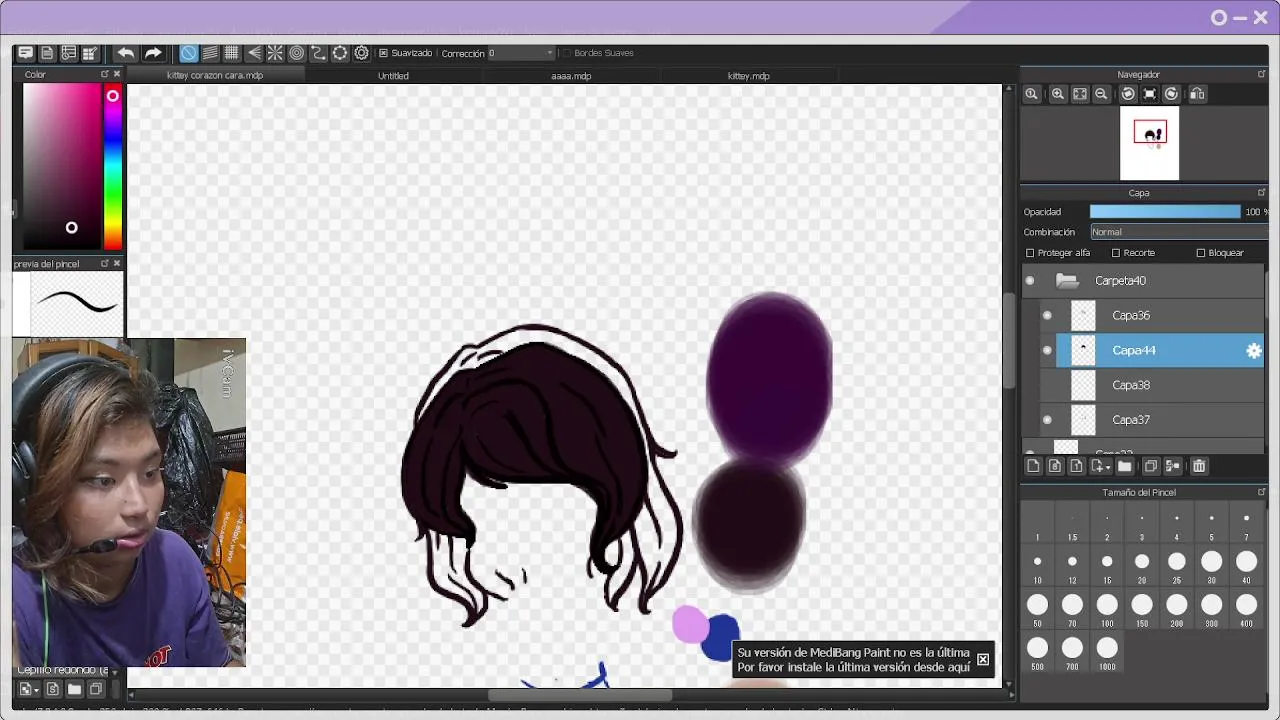Click the Opacidad opacity slider
The width and height of the screenshot is (1280, 720).
[x=1165, y=212]
